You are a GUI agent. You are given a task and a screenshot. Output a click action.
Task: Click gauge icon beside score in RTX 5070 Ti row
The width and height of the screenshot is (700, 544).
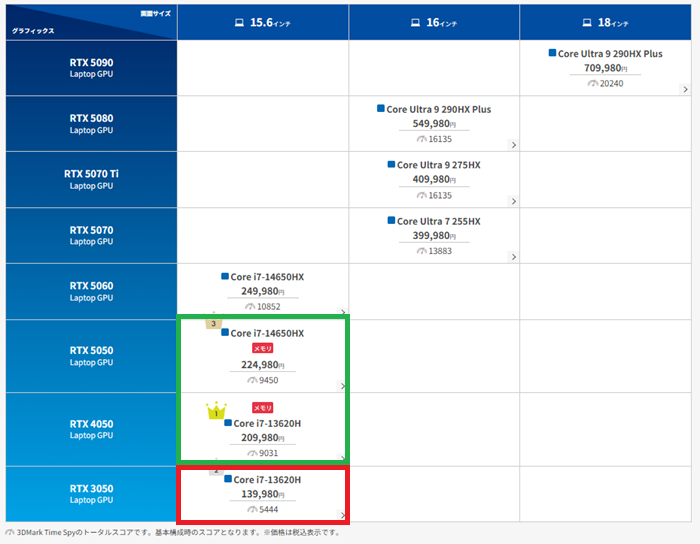[x=421, y=195]
